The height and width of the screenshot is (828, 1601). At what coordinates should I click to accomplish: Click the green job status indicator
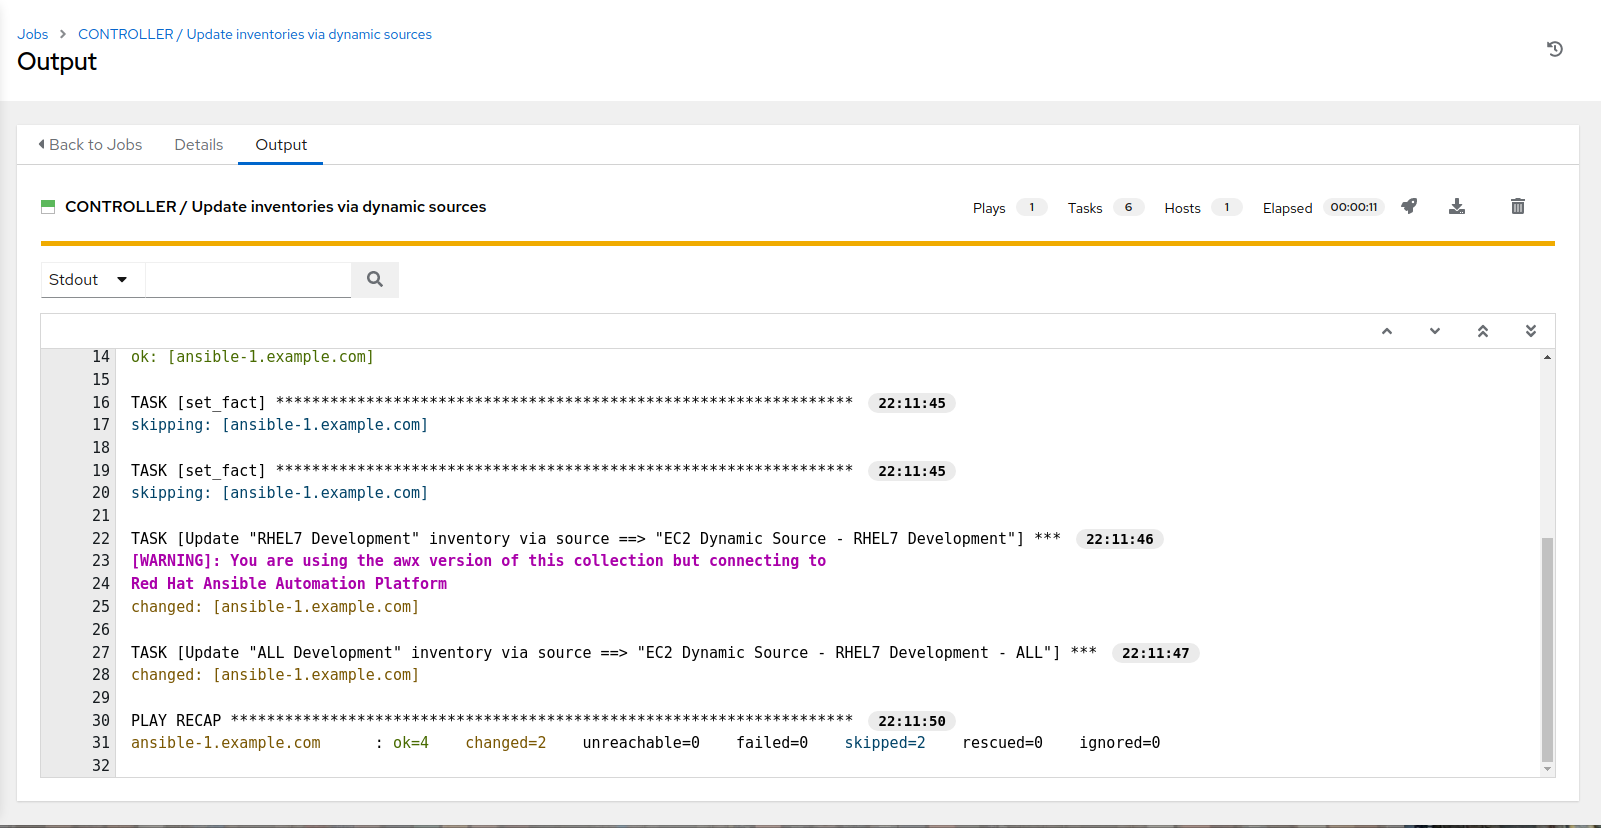coord(48,207)
